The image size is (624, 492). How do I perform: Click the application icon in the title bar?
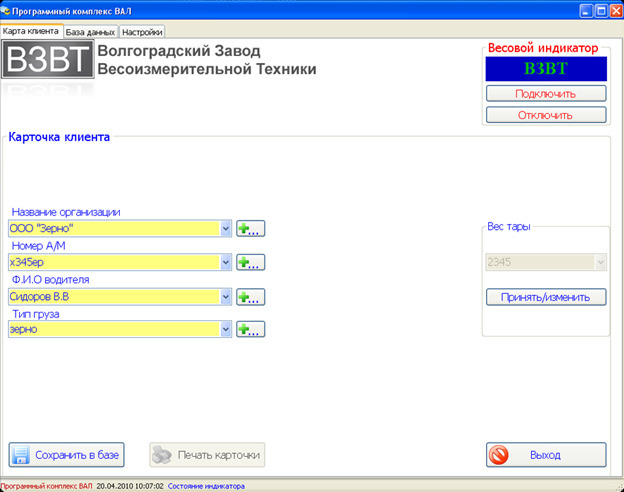(x=5, y=11)
